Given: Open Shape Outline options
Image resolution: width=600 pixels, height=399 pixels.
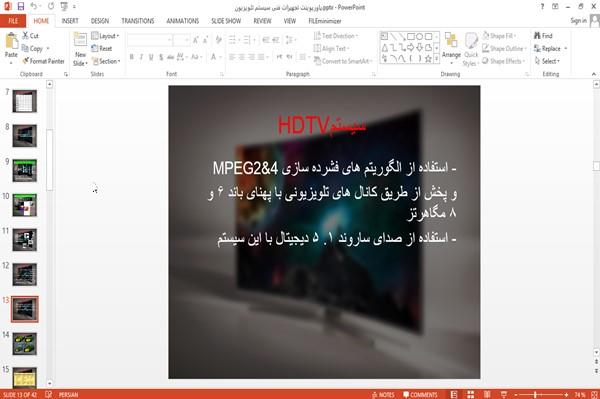Looking at the screenshot, I should pos(504,49).
